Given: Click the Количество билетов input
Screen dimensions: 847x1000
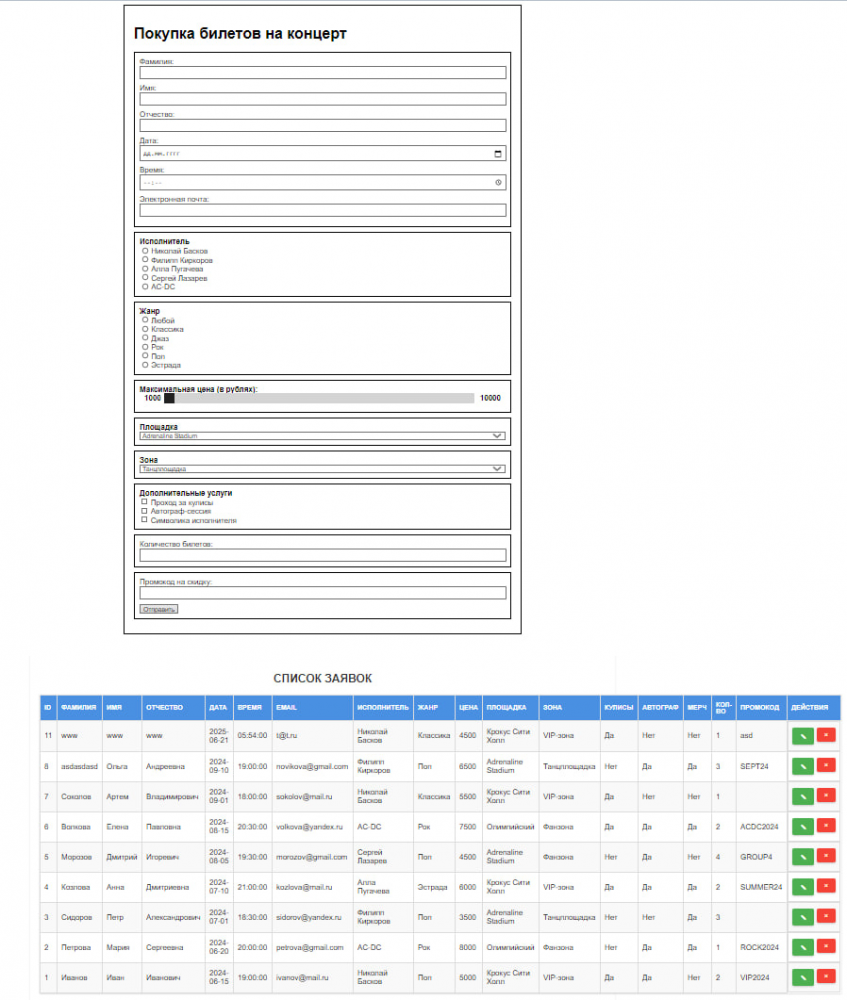Looking at the screenshot, I should pyautogui.click(x=323, y=555).
